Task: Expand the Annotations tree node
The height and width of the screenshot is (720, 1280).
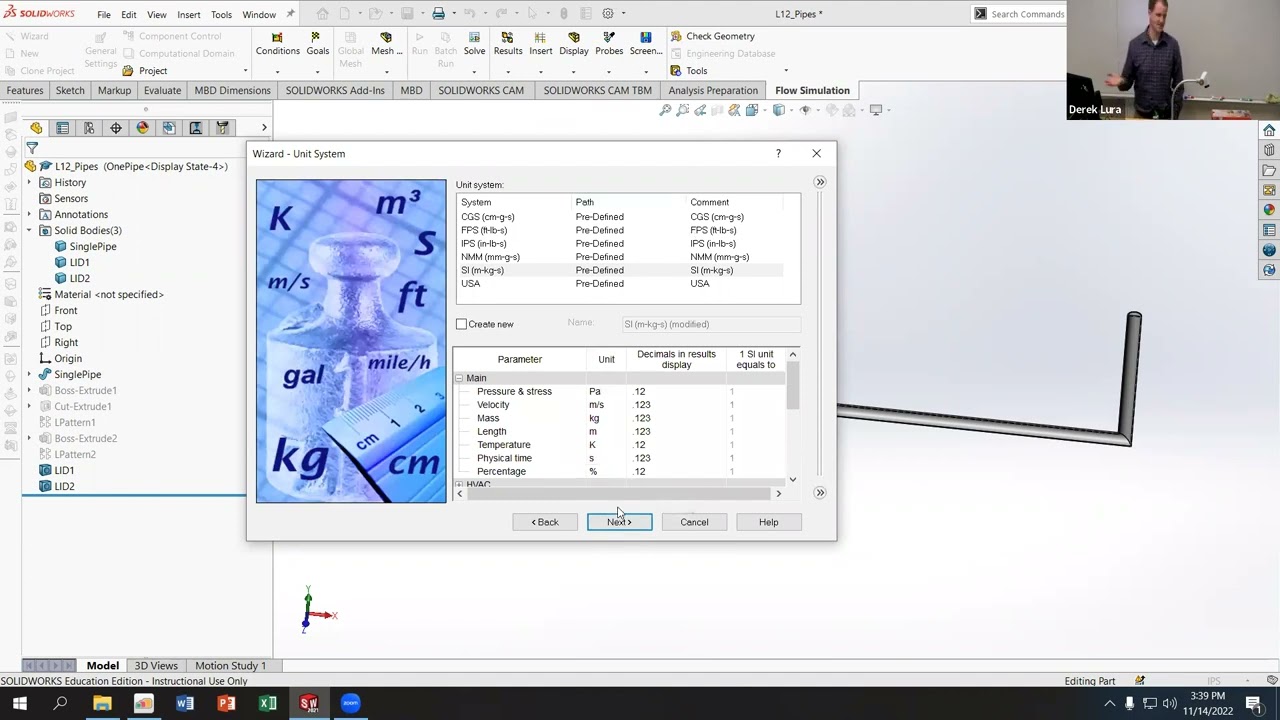Action: [x=29, y=214]
